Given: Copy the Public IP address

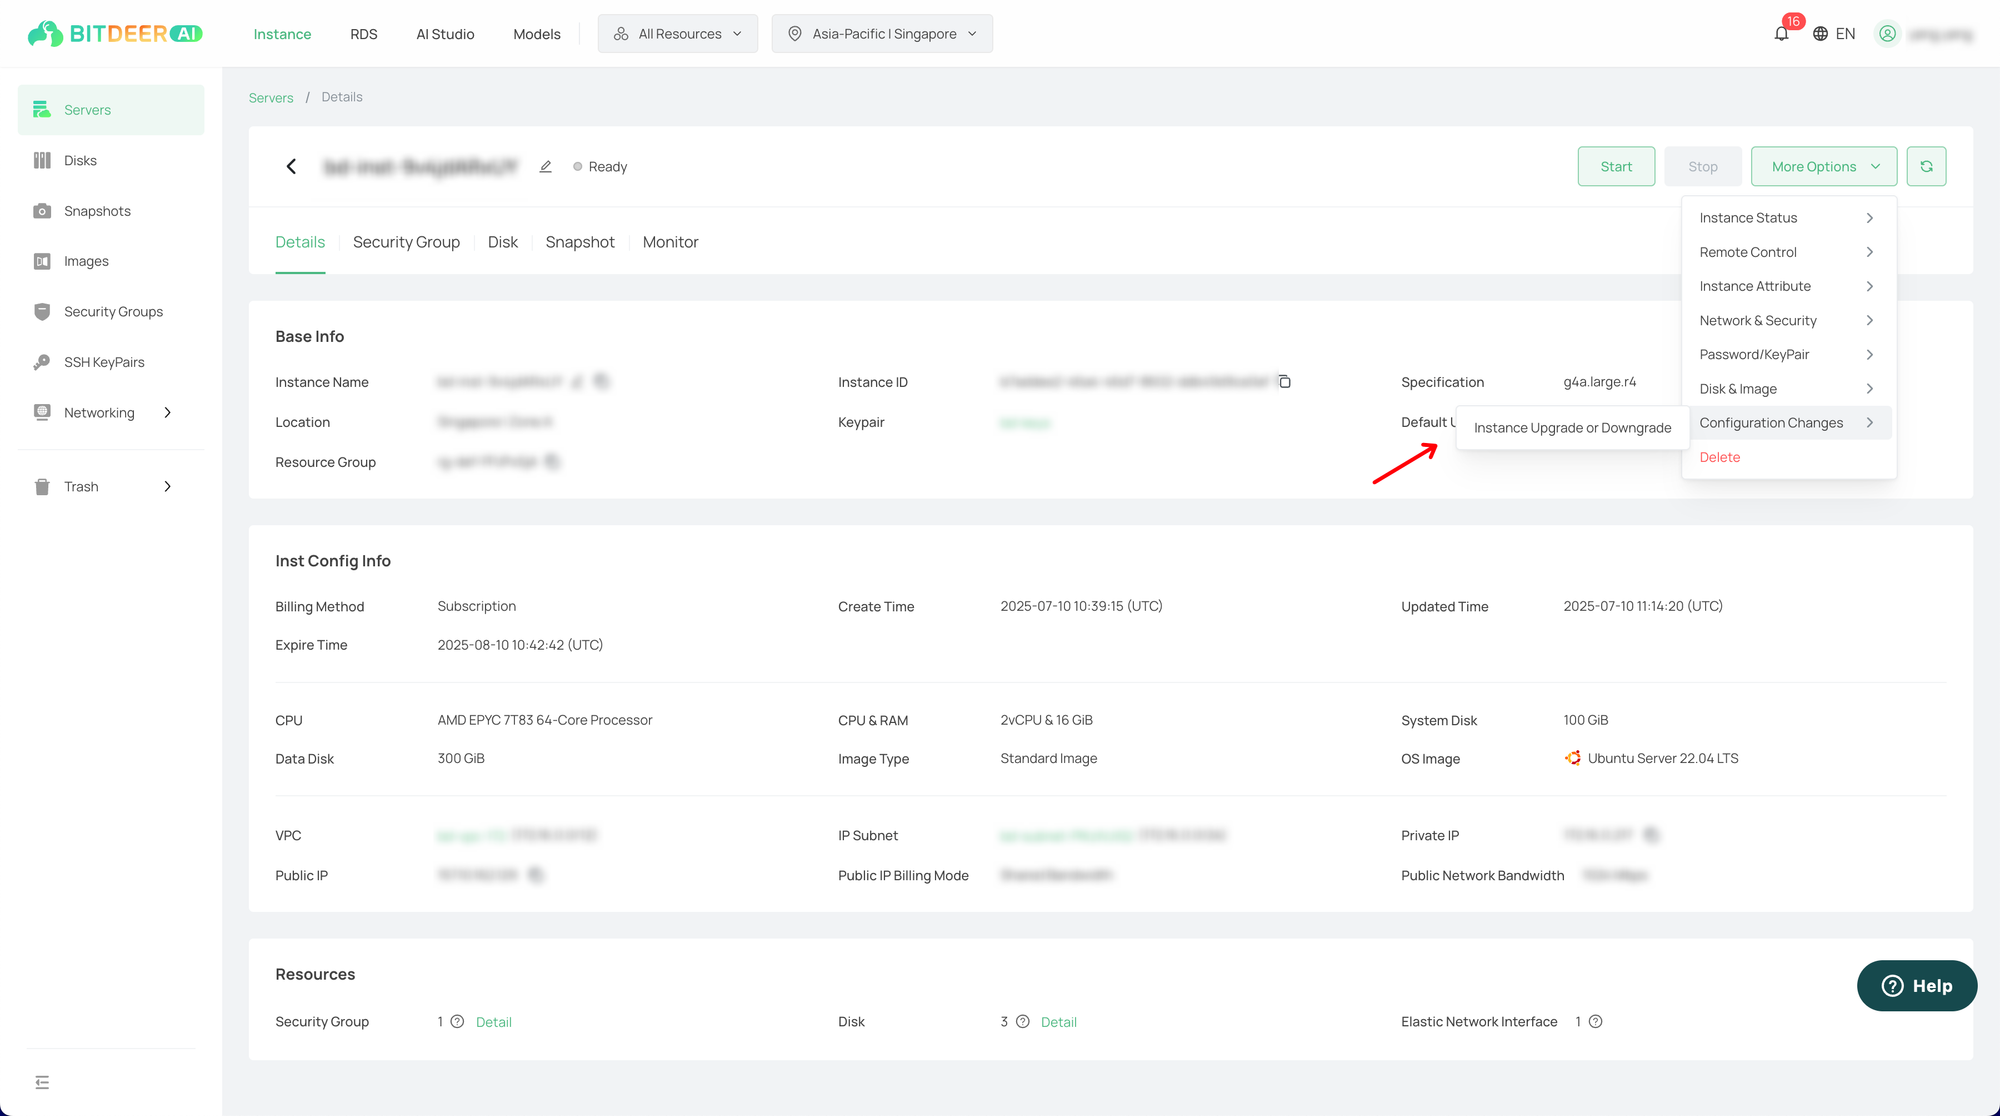Looking at the screenshot, I should click(x=536, y=875).
